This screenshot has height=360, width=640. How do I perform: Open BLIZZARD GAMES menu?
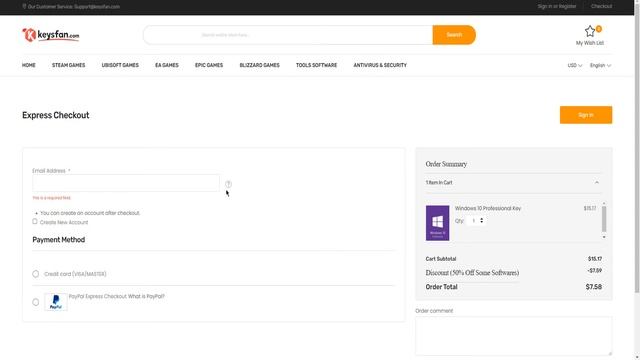(x=260, y=65)
